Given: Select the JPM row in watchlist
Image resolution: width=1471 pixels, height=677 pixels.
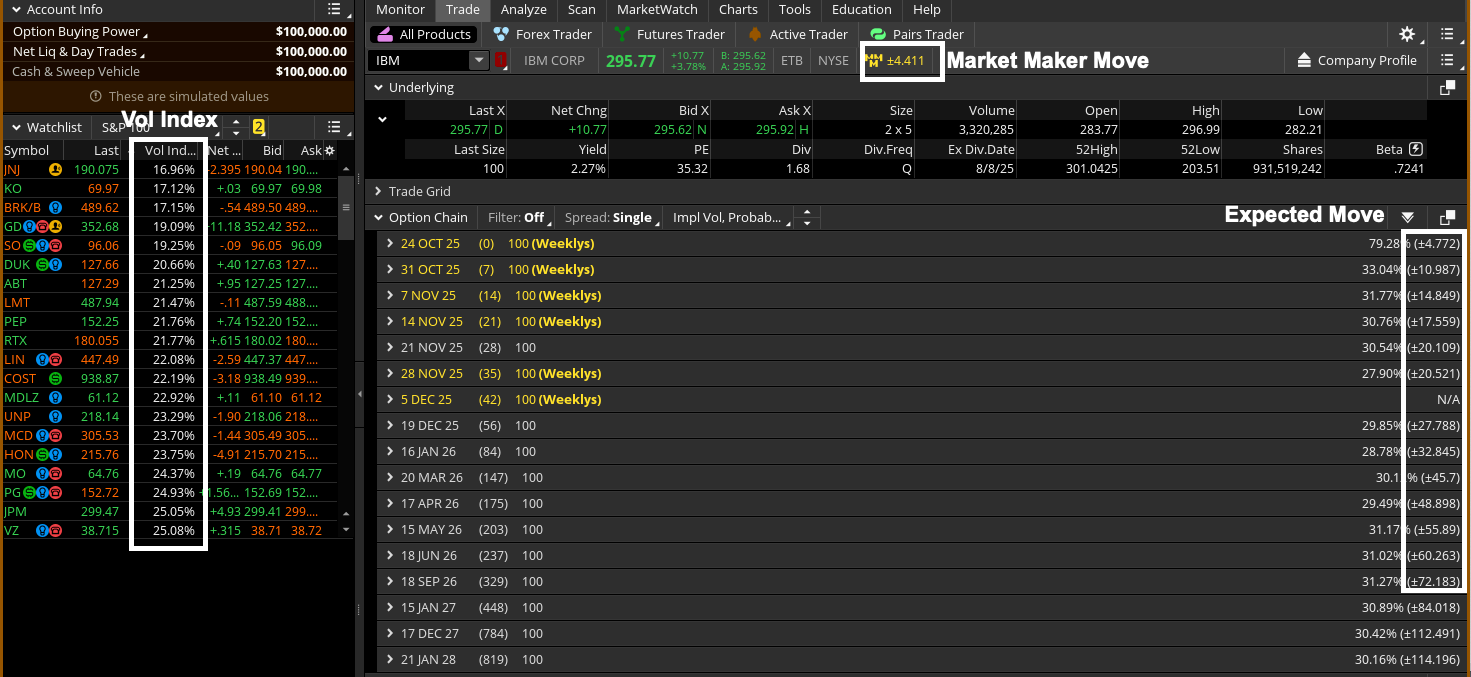Looking at the screenshot, I should pos(170,512).
